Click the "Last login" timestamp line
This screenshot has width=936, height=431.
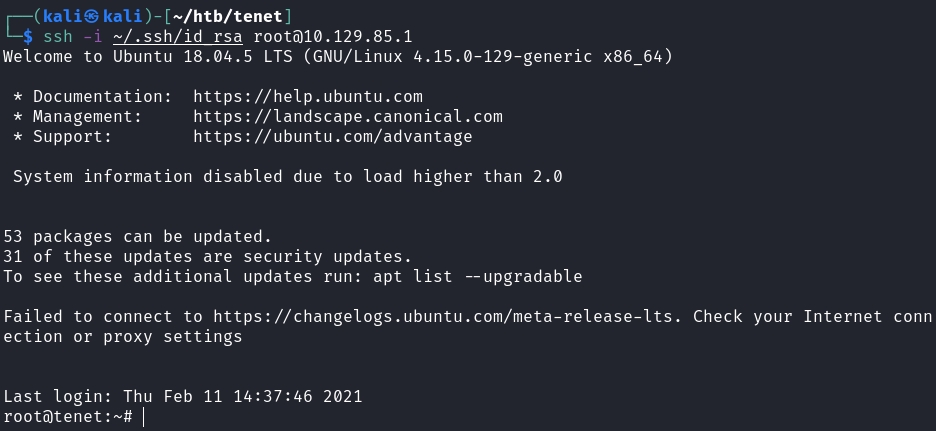point(183,396)
